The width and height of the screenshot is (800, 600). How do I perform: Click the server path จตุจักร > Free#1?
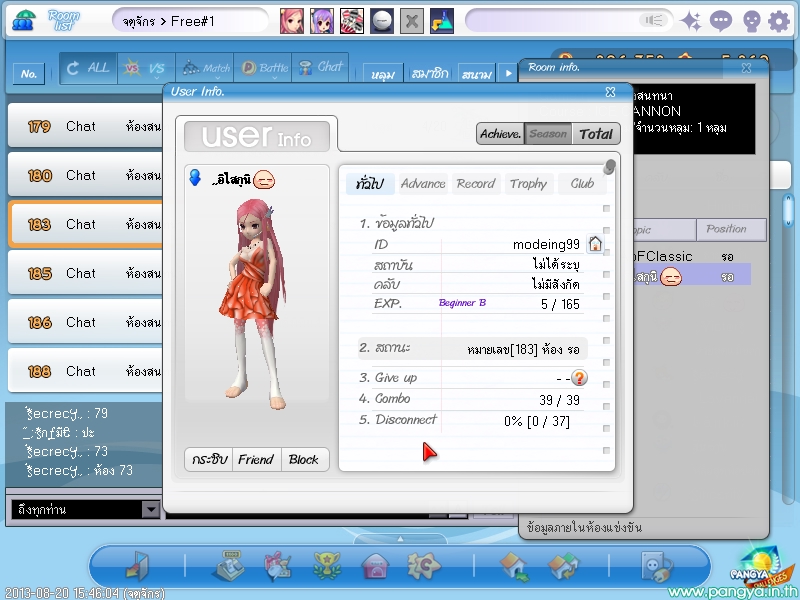coord(190,21)
